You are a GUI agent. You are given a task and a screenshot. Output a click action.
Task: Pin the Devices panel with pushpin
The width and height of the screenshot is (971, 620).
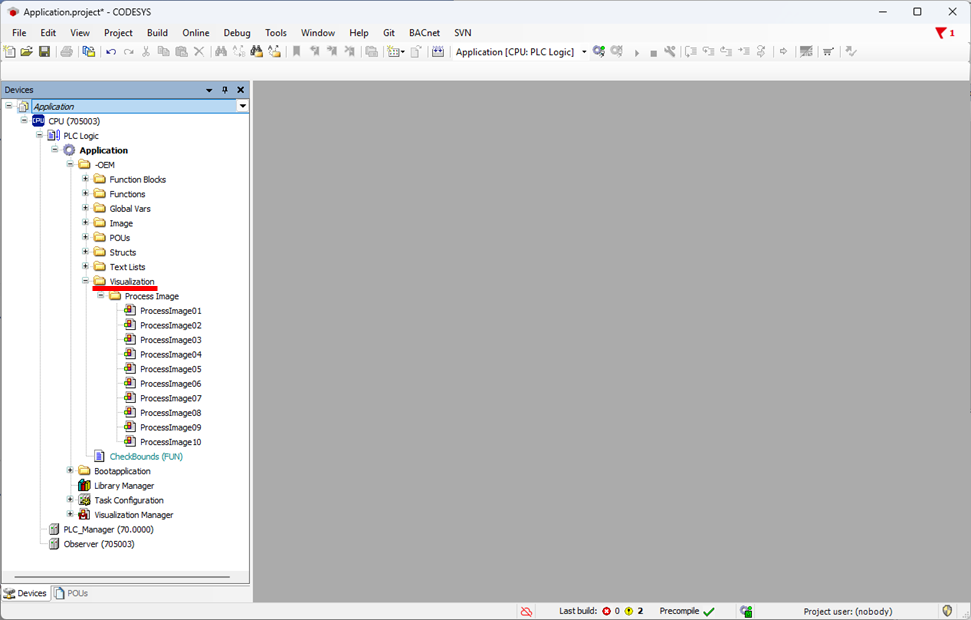[x=225, y=90]
